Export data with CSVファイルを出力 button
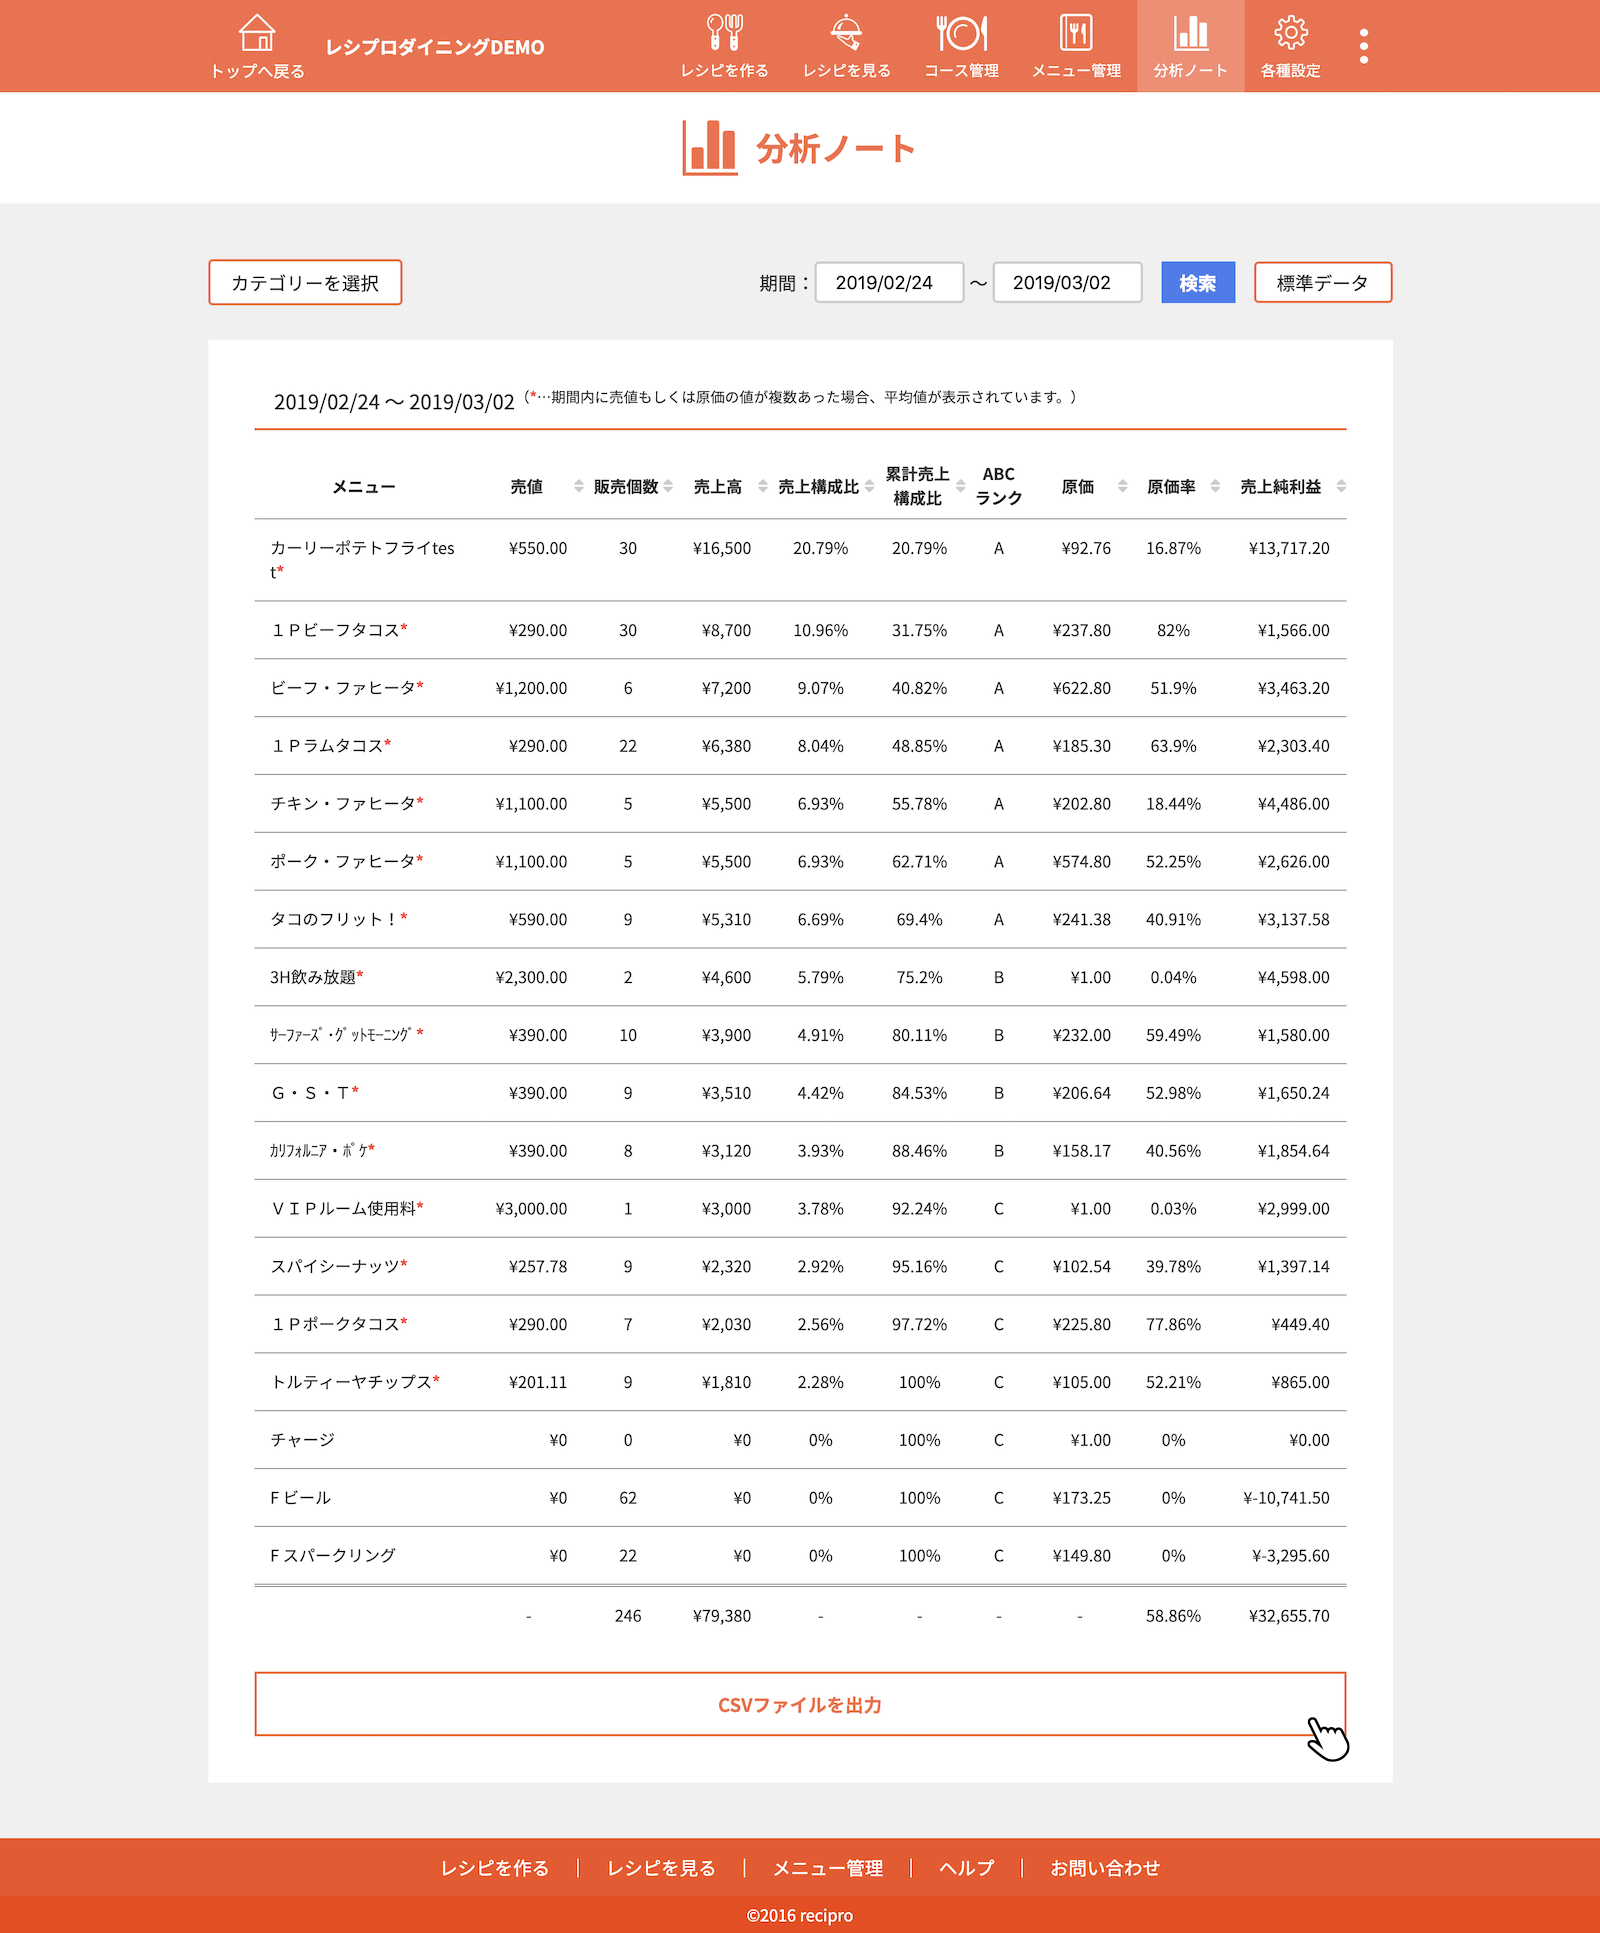Screen dimensions: 1600x1933 (x=800, y=1704)
